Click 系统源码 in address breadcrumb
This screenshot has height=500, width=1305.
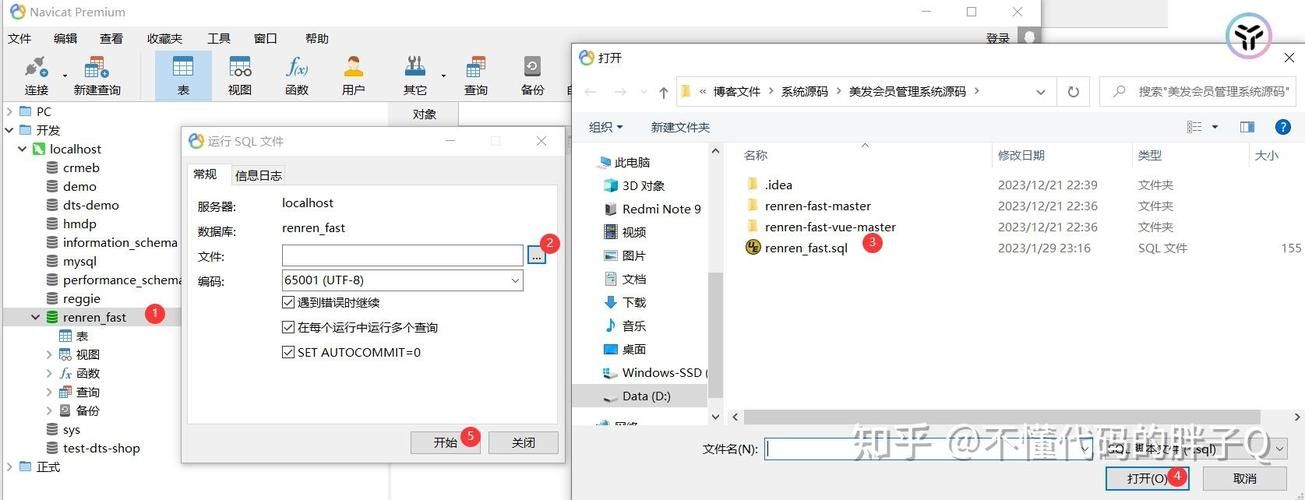click(x=805, y=91)
